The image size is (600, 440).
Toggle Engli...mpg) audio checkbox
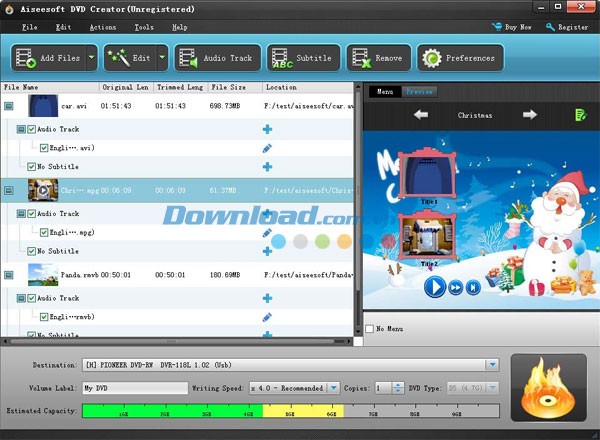44,233
